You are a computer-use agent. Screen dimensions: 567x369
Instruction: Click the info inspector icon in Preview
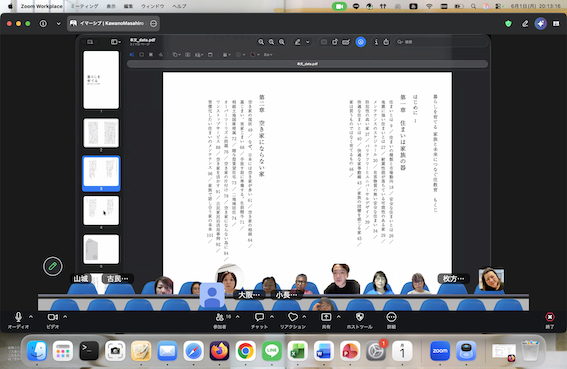click(376, 42)
